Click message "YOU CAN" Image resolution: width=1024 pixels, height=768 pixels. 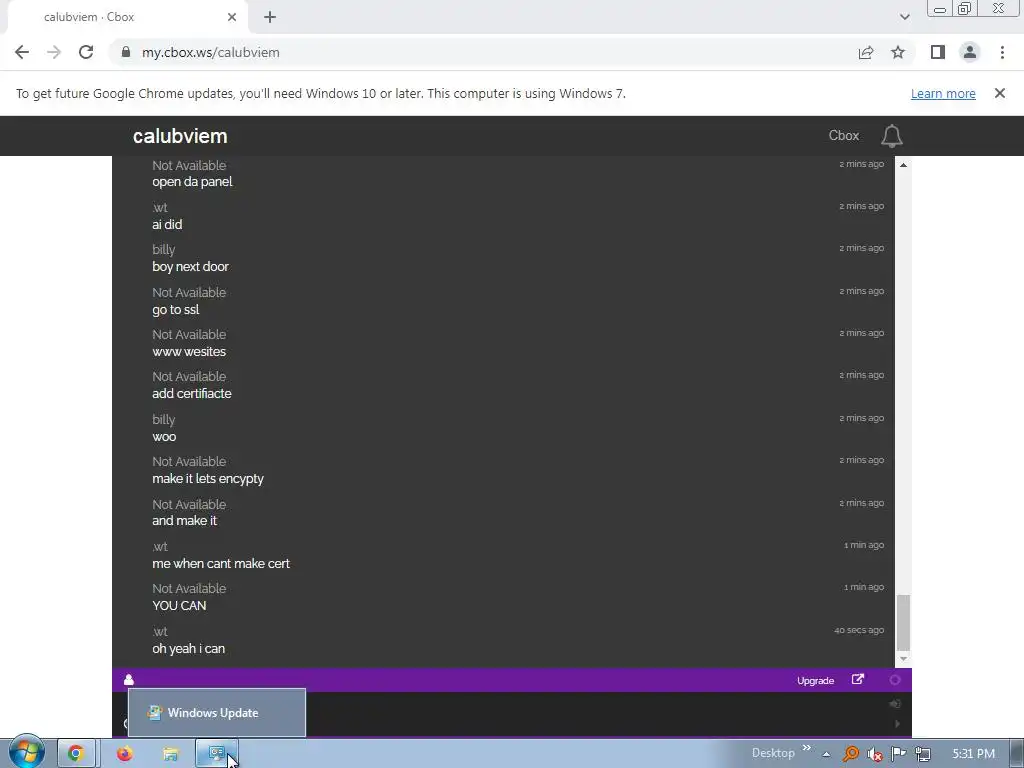[x=179, y=605]
